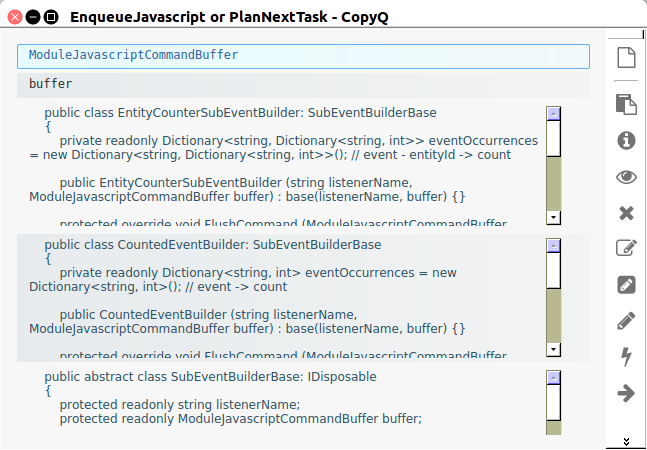The height and width of the screenshot is (450, 647).
Task: Click the Edit item pencil-in-square icon
Action: [626, 249]
